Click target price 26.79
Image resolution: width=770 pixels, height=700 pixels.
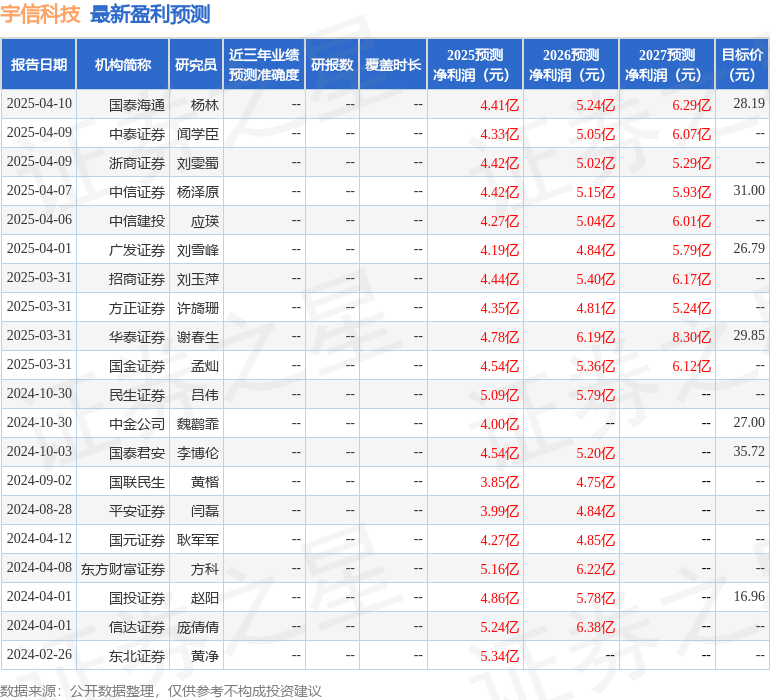749,249
